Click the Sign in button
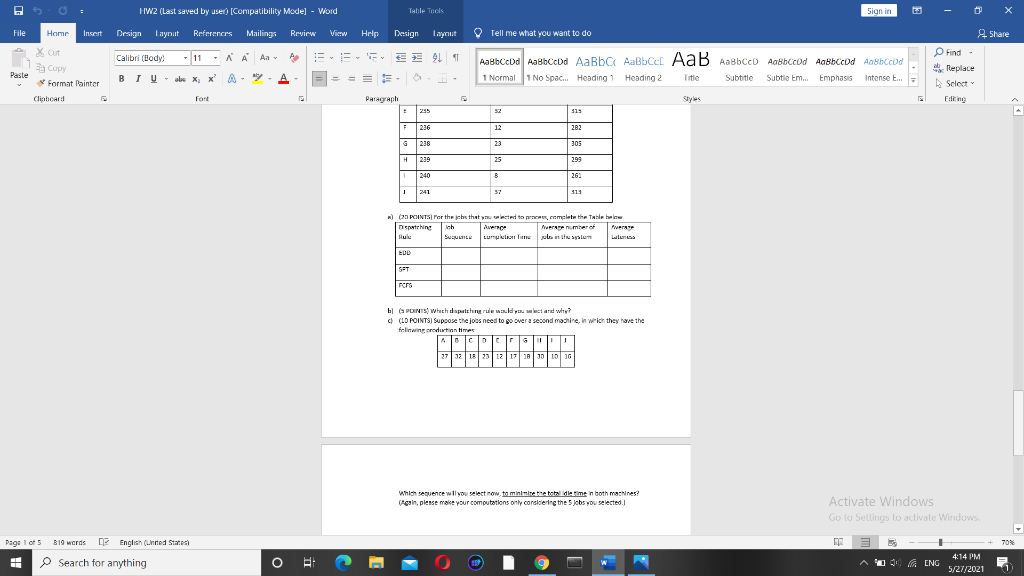Image resolution: width=1024 pixels, height=576 pixels. [878, 10]
